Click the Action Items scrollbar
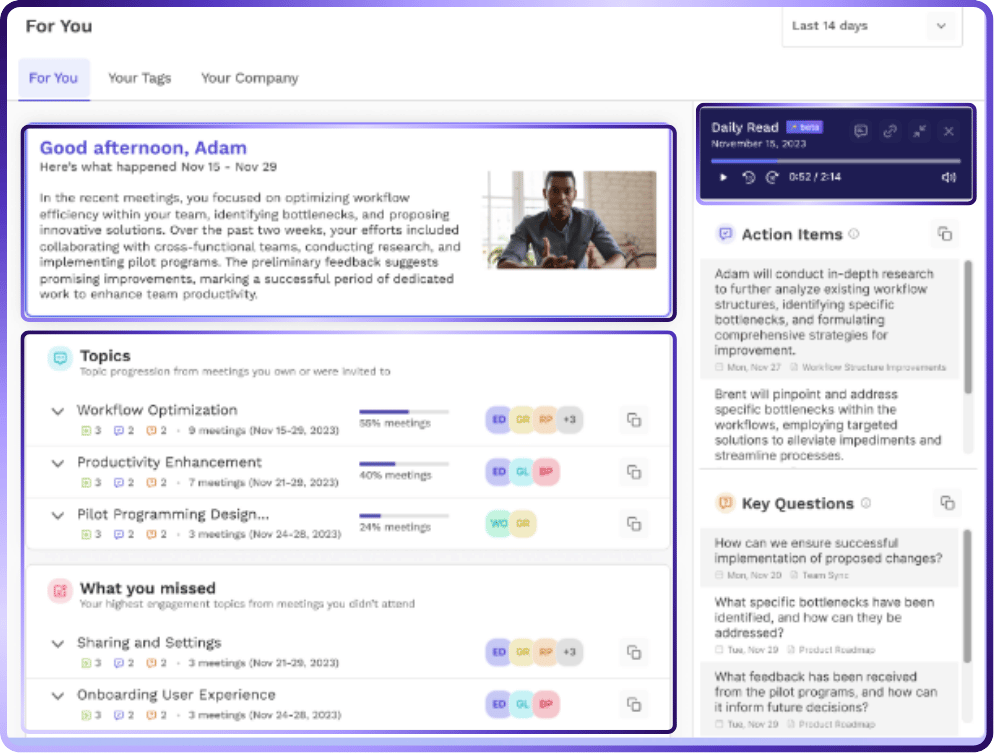 point(968,327)
